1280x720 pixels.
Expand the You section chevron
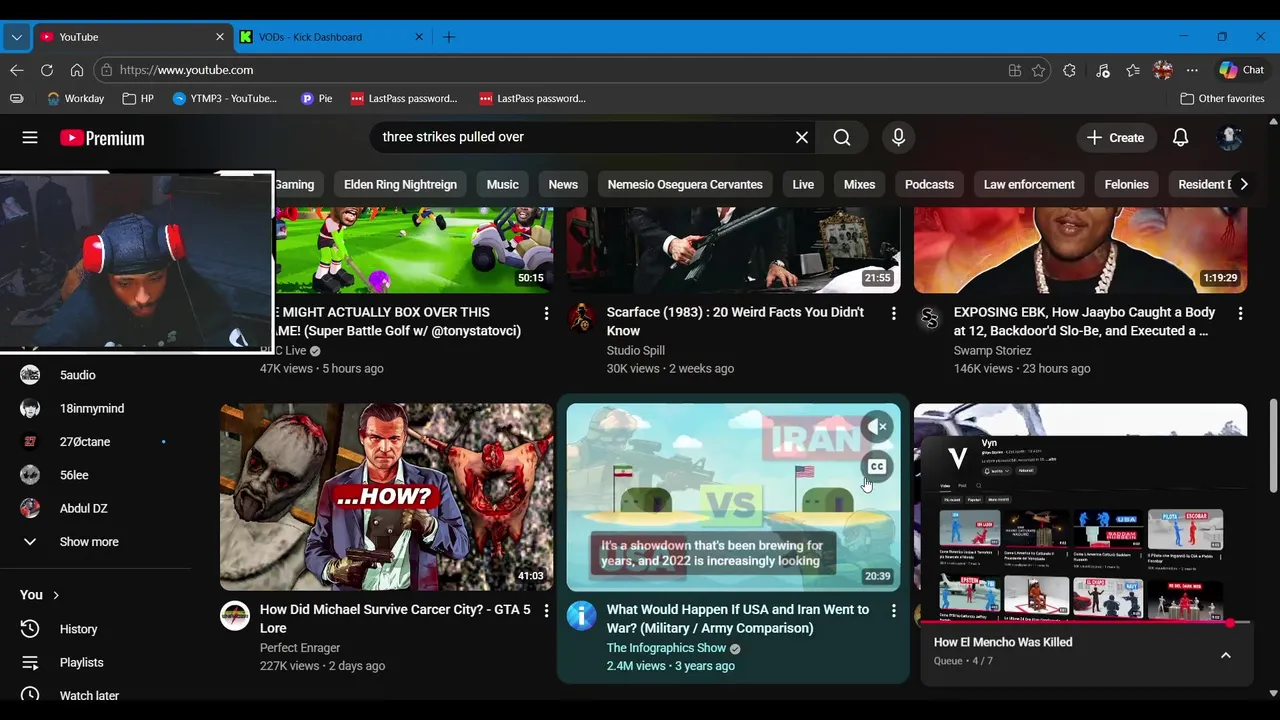[x=56, y=595]
